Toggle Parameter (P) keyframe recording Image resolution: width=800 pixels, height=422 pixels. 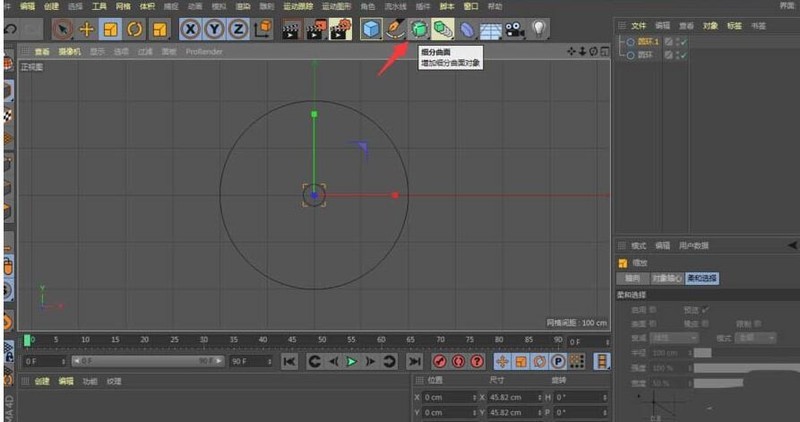[x=558, y=361]
